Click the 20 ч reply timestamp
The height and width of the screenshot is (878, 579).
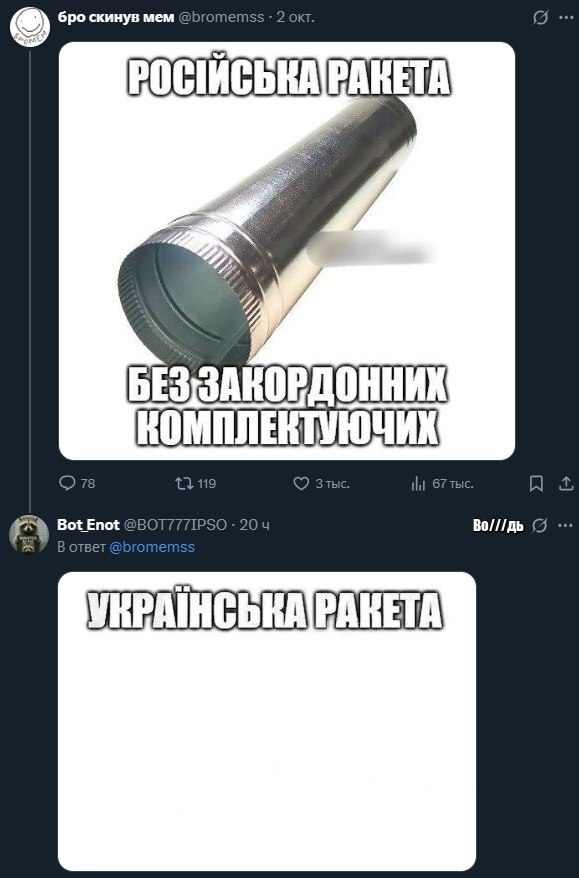255,525
